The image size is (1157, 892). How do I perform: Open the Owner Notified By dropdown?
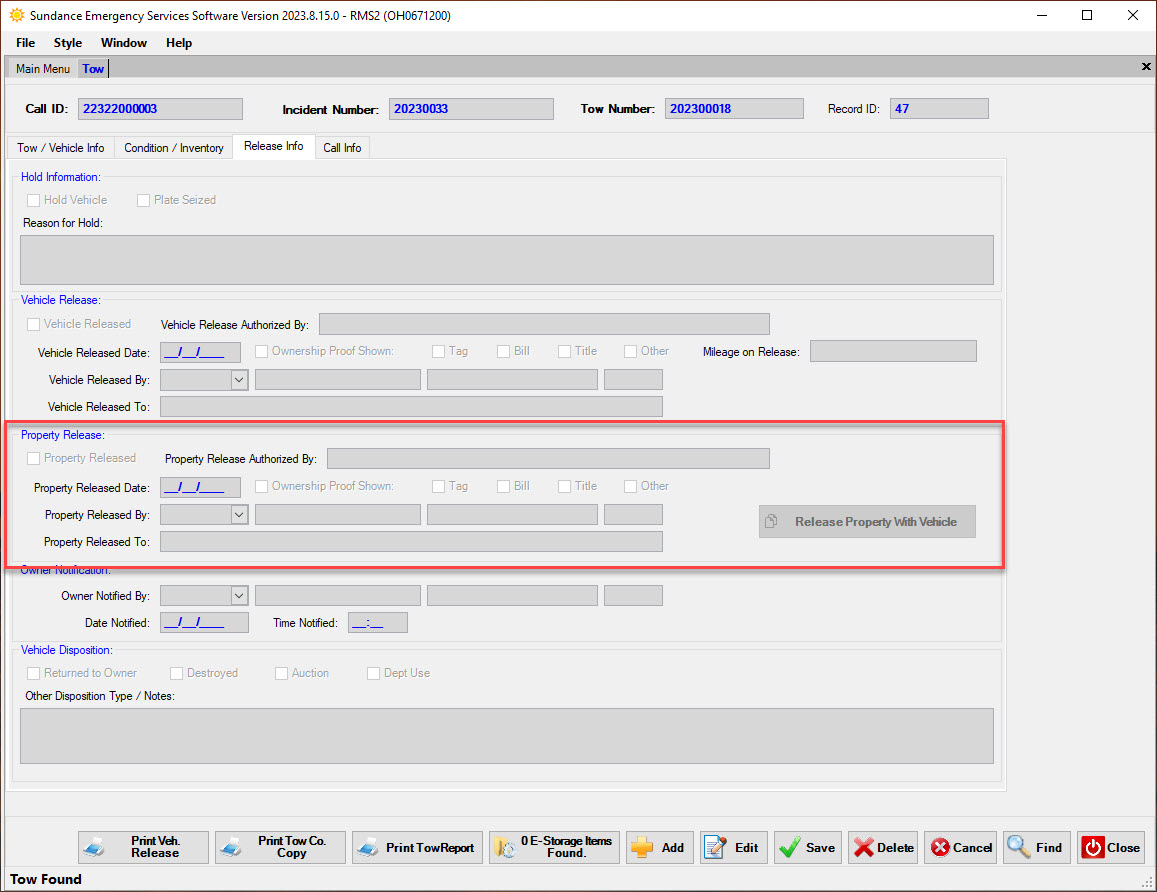(x=238, y=595)
